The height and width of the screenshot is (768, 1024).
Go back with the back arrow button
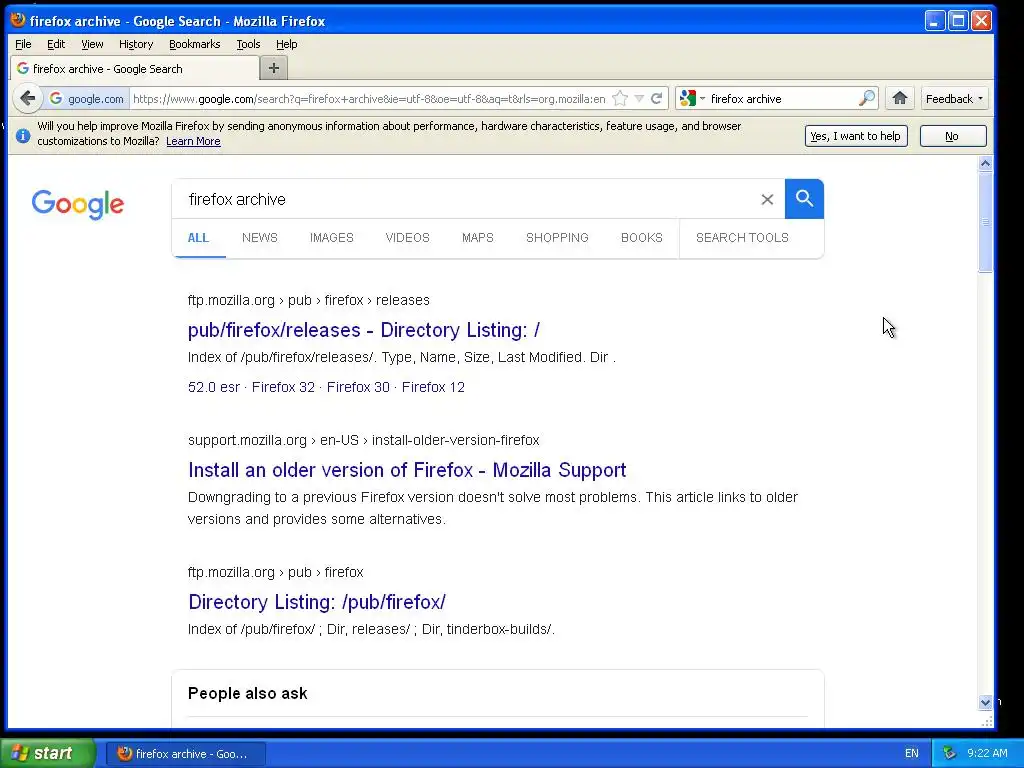27,99
